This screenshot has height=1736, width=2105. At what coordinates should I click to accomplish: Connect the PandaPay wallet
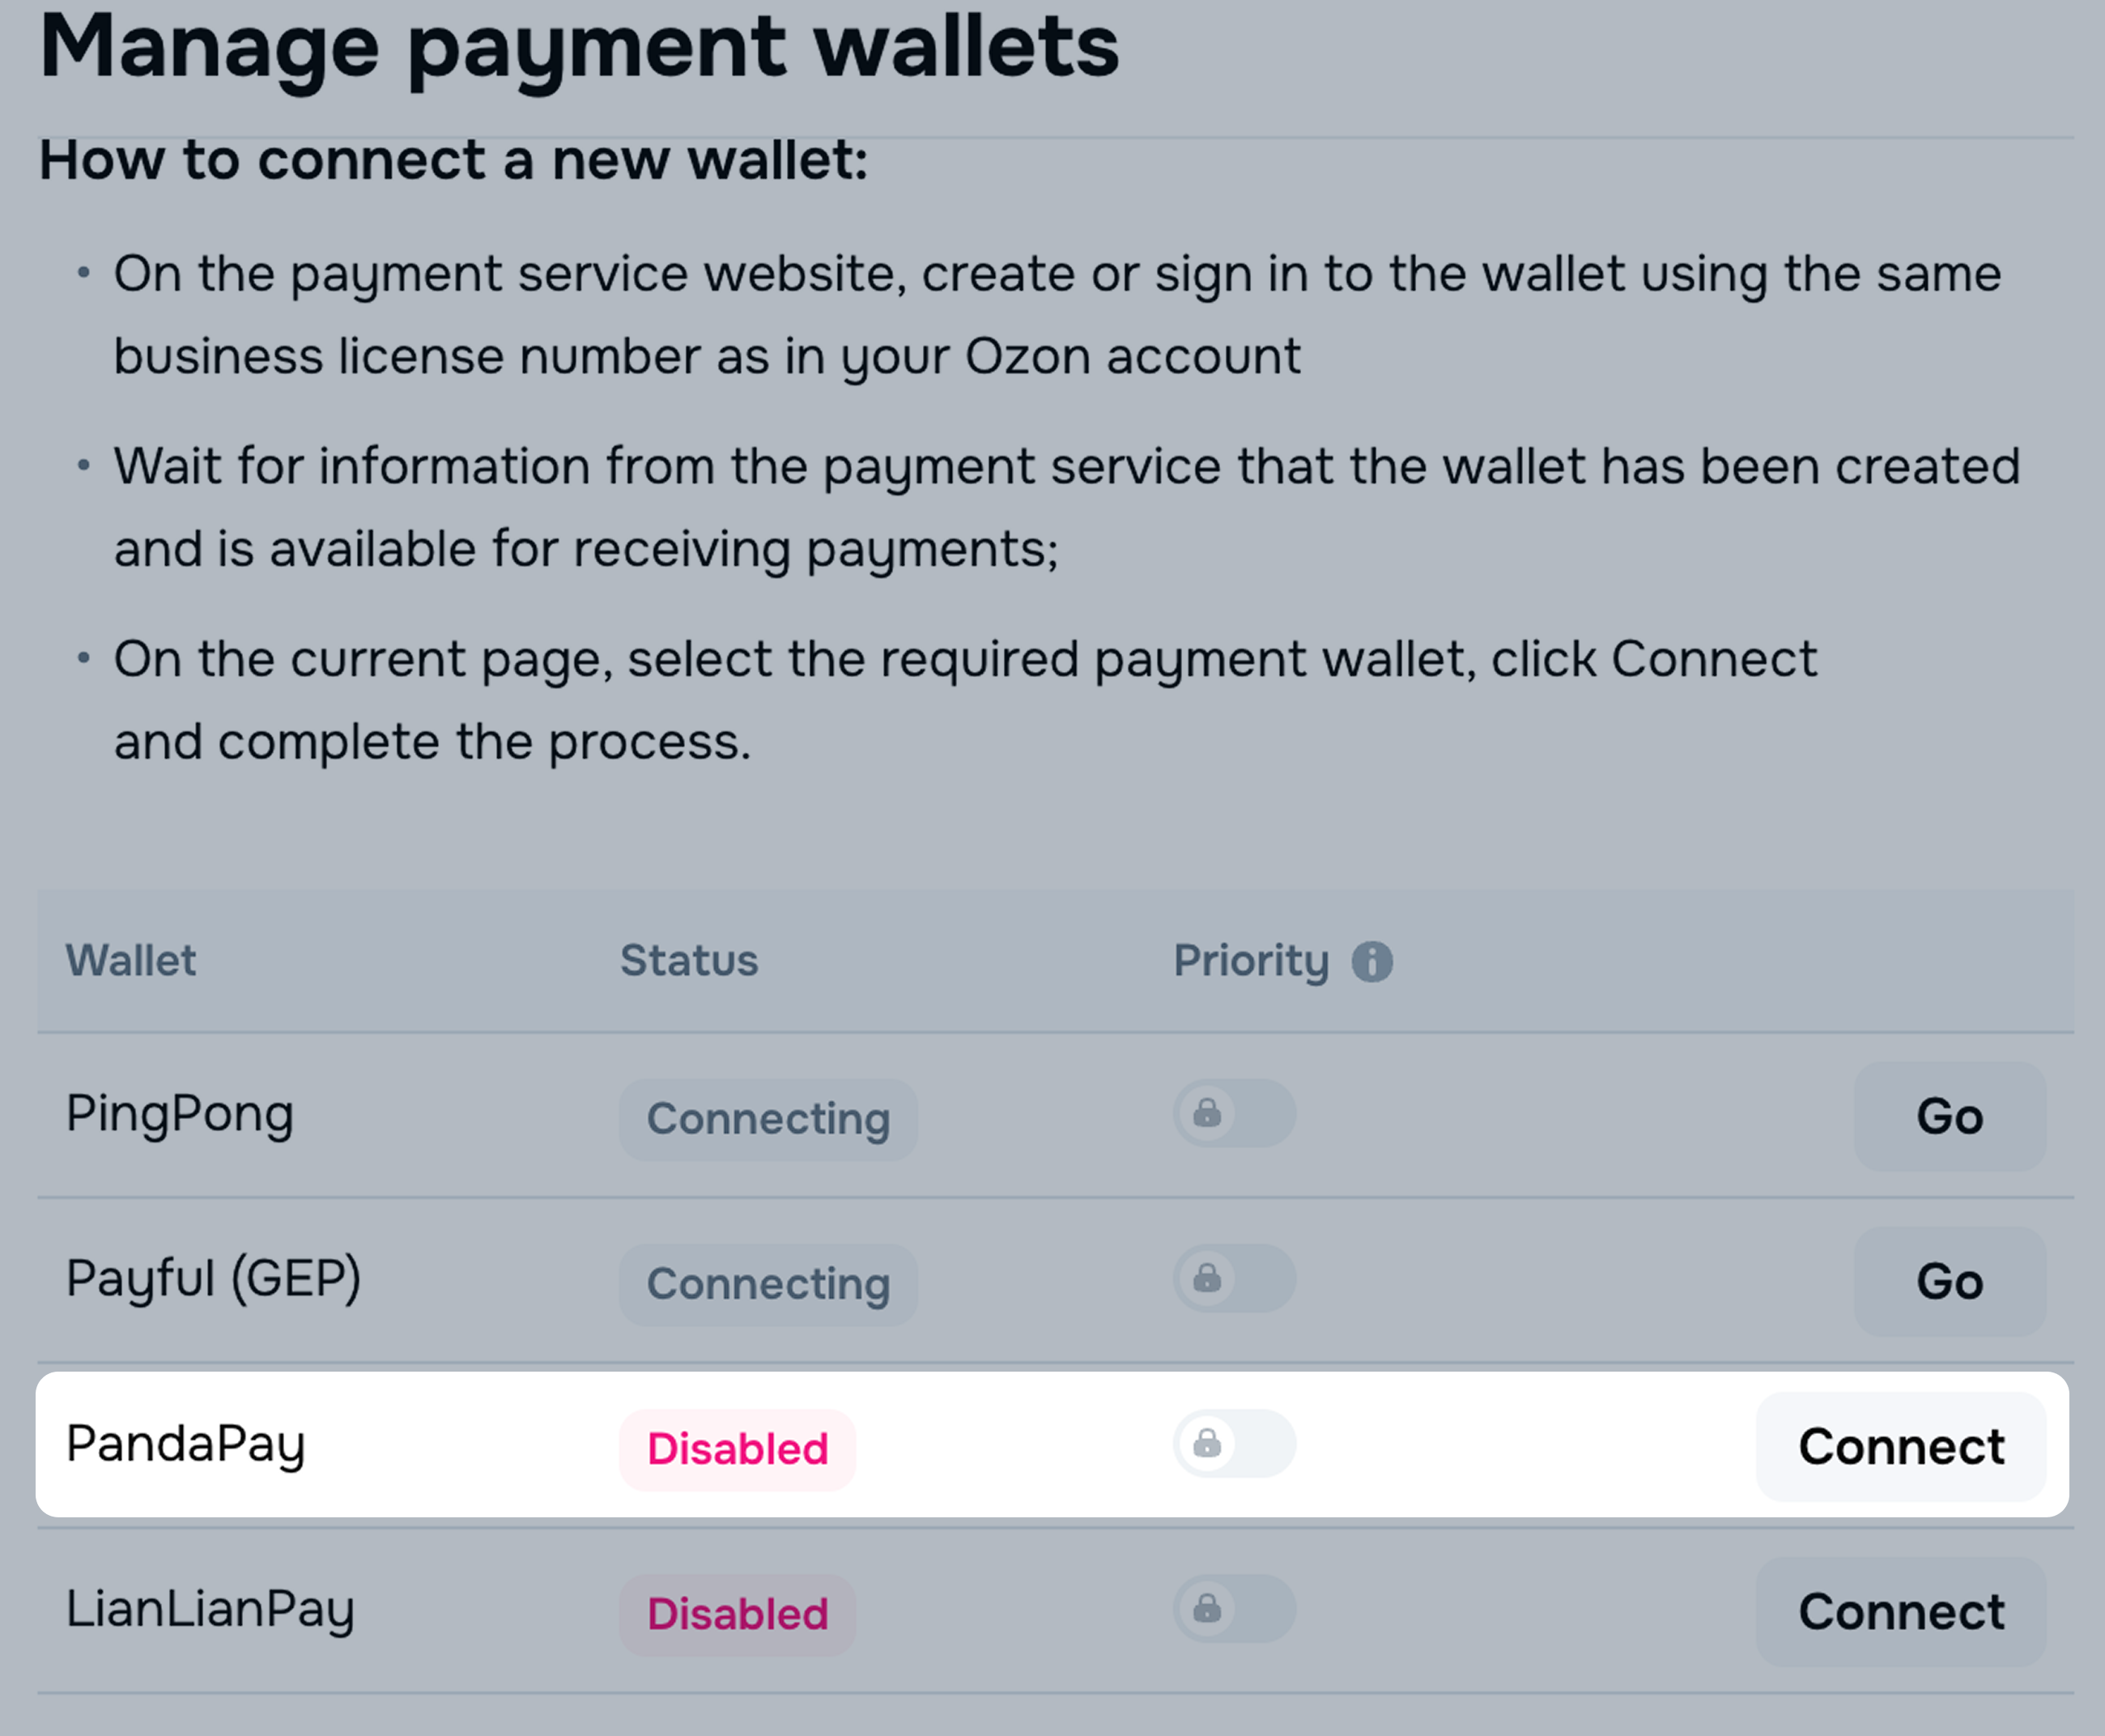click(1900, 1446)
